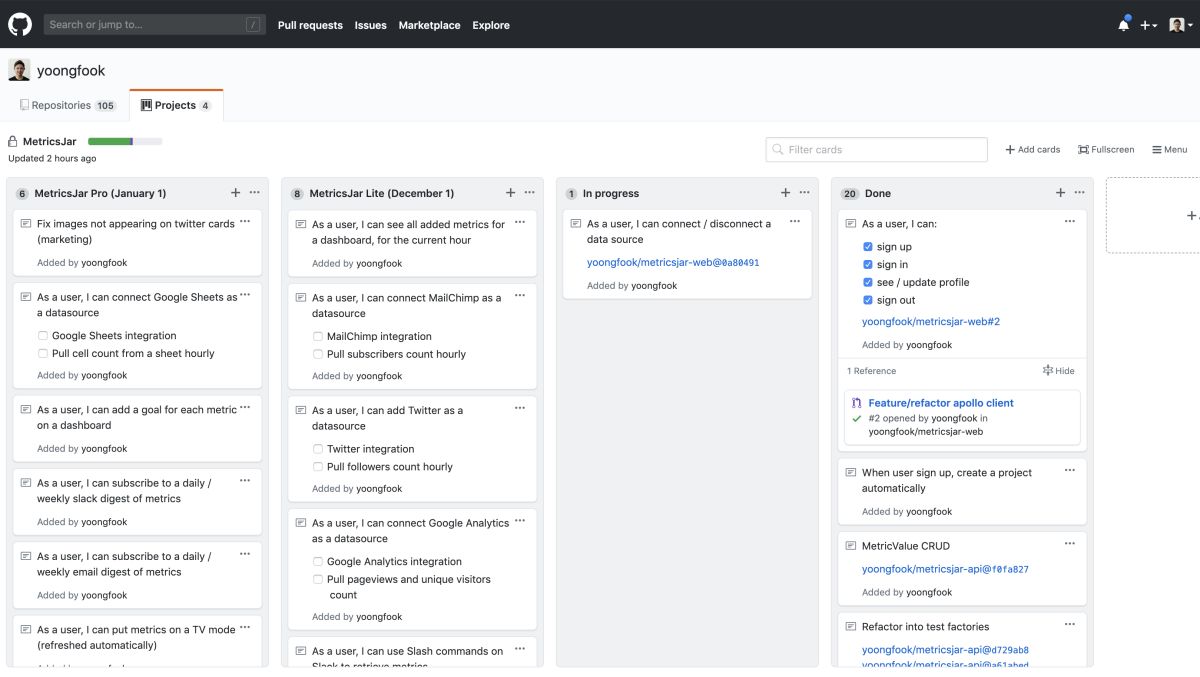
Task: Click note icon on 'add Twitter as a datasource' card
Action: [301, 410]
